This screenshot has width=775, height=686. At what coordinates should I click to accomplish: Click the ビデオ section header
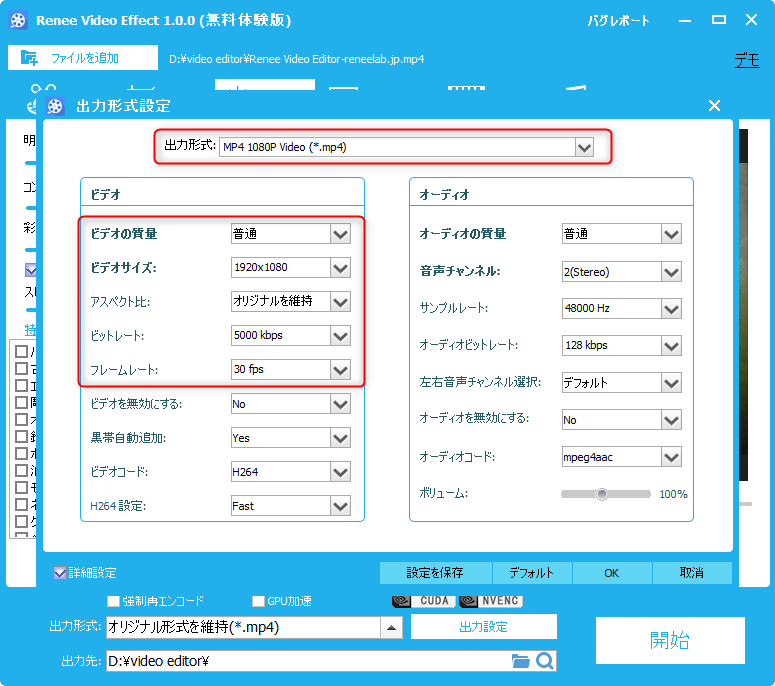click(x=105, y=194)
